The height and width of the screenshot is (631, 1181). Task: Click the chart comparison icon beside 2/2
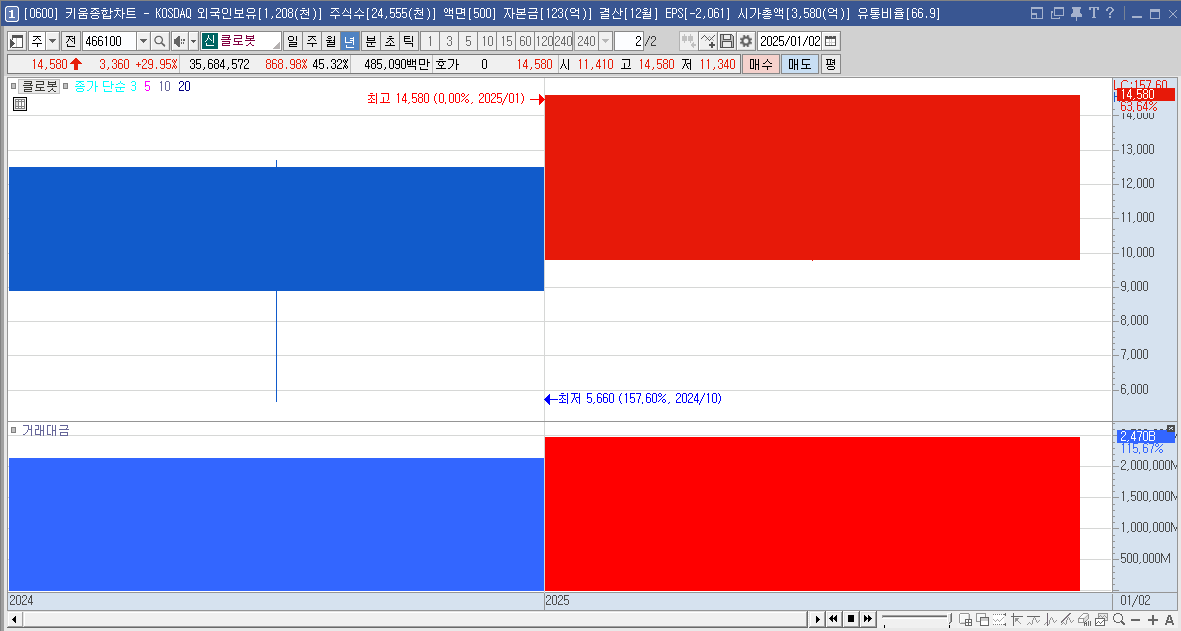click(688, 41)
